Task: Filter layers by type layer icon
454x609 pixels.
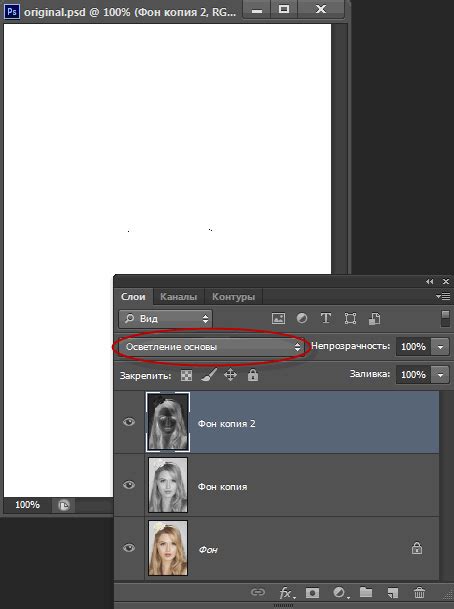Action: [x=326, y=318]
